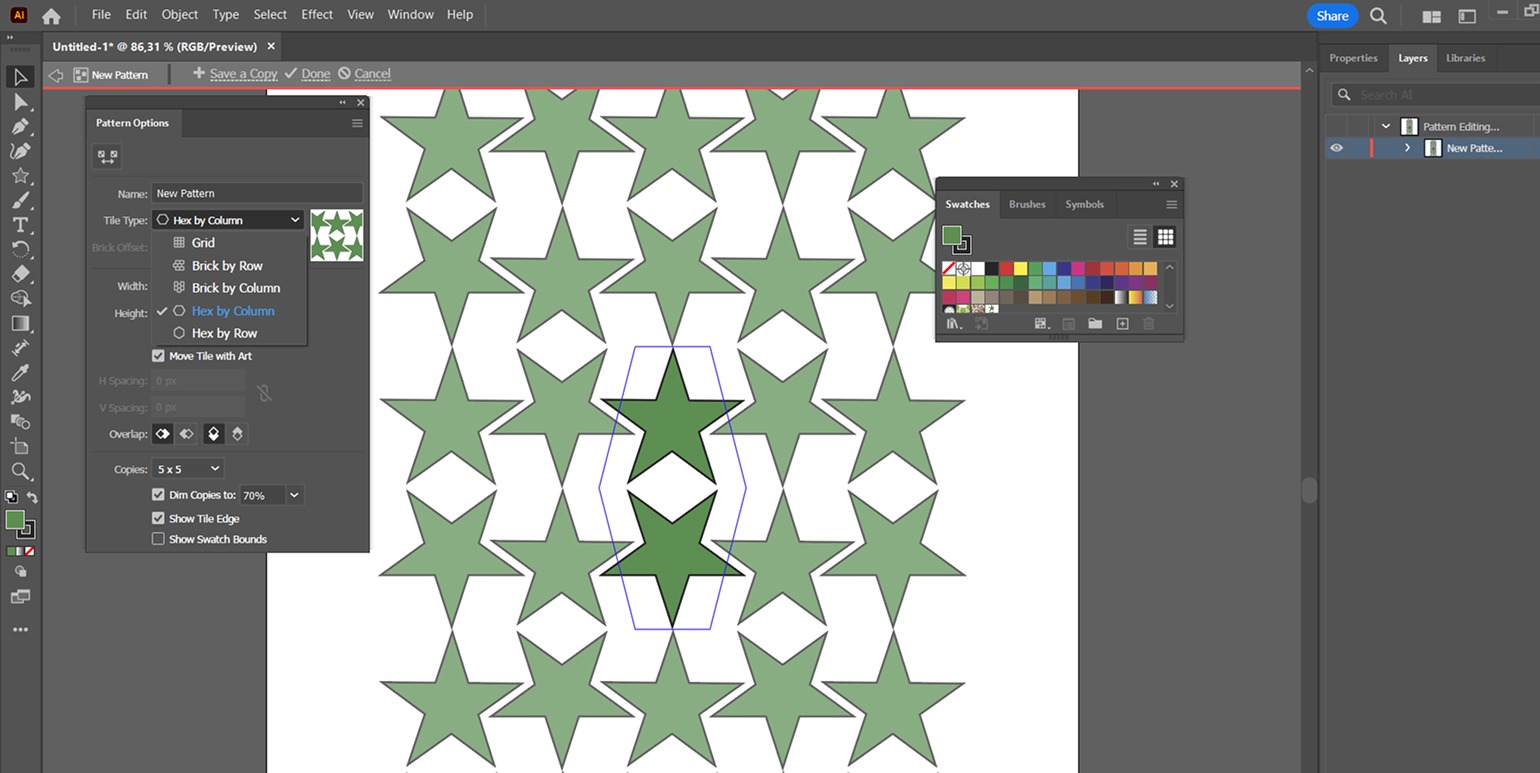Select the Star shape tool
Image resolution: width=1540 pixels, height=773 pixels.
20,176
